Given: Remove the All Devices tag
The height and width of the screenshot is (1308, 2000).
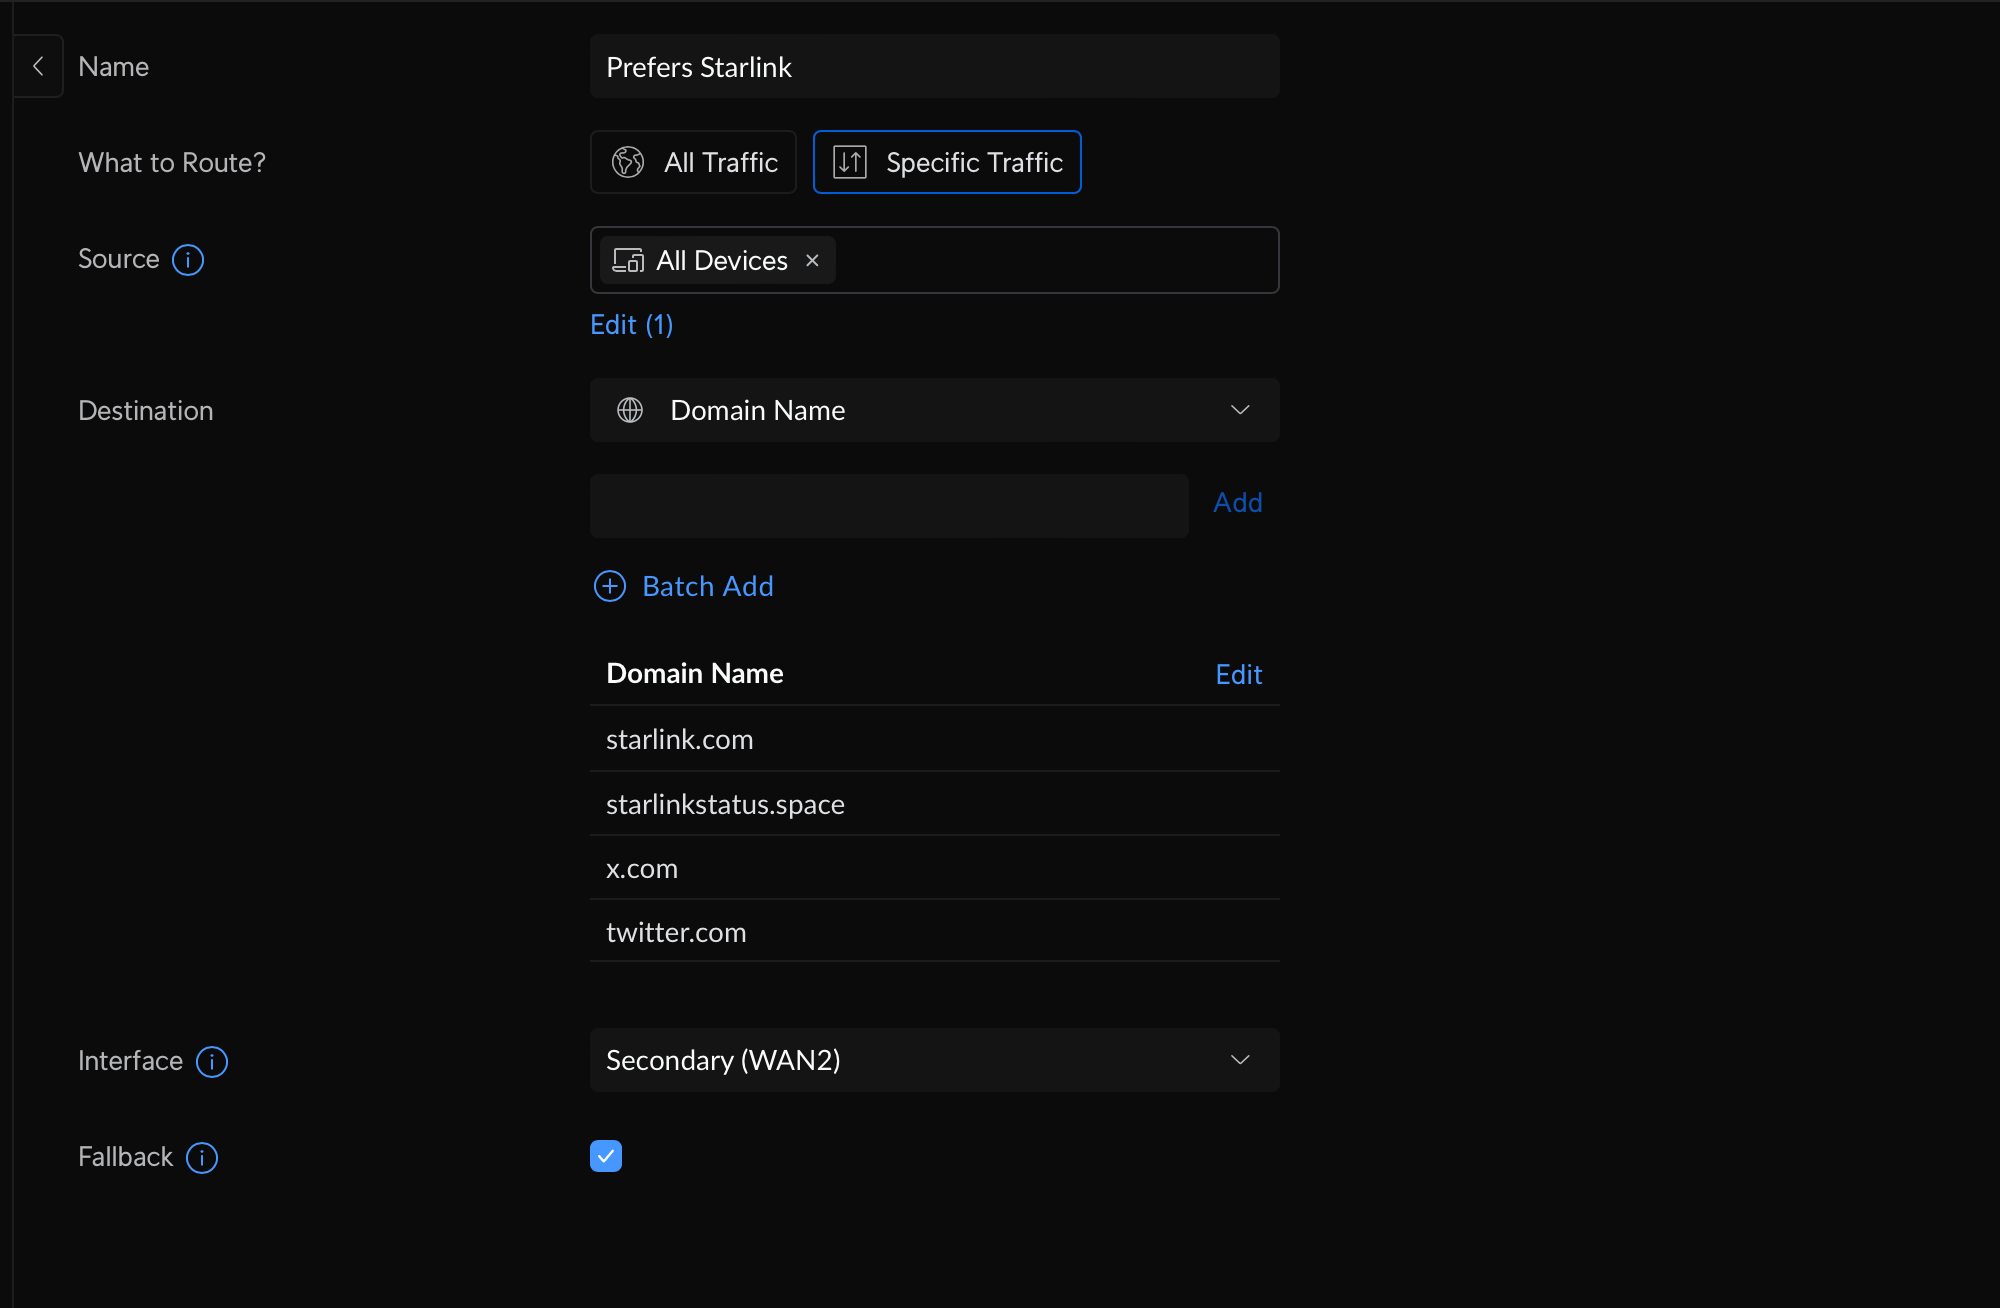Looking at the screenshot, I should (813, 260).
